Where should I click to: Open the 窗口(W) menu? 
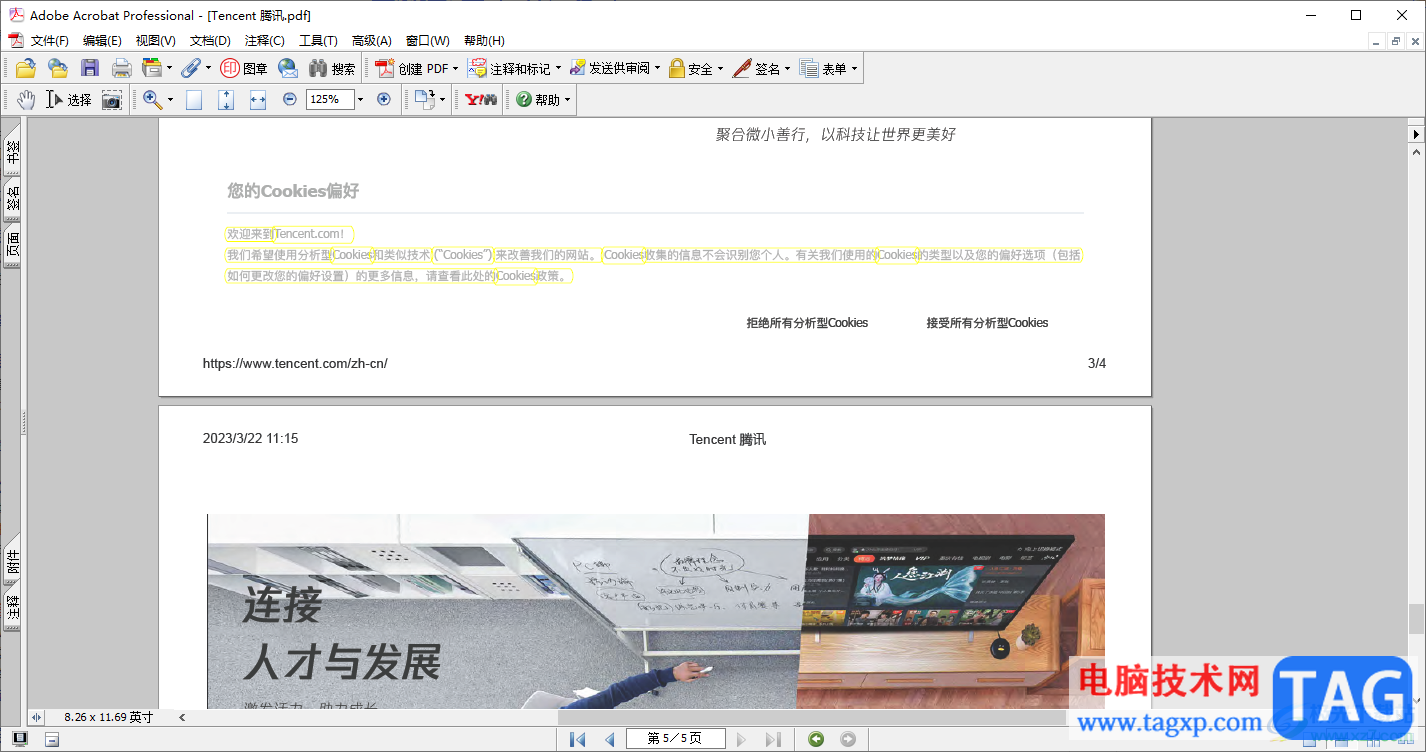click(x=427, y=41)
